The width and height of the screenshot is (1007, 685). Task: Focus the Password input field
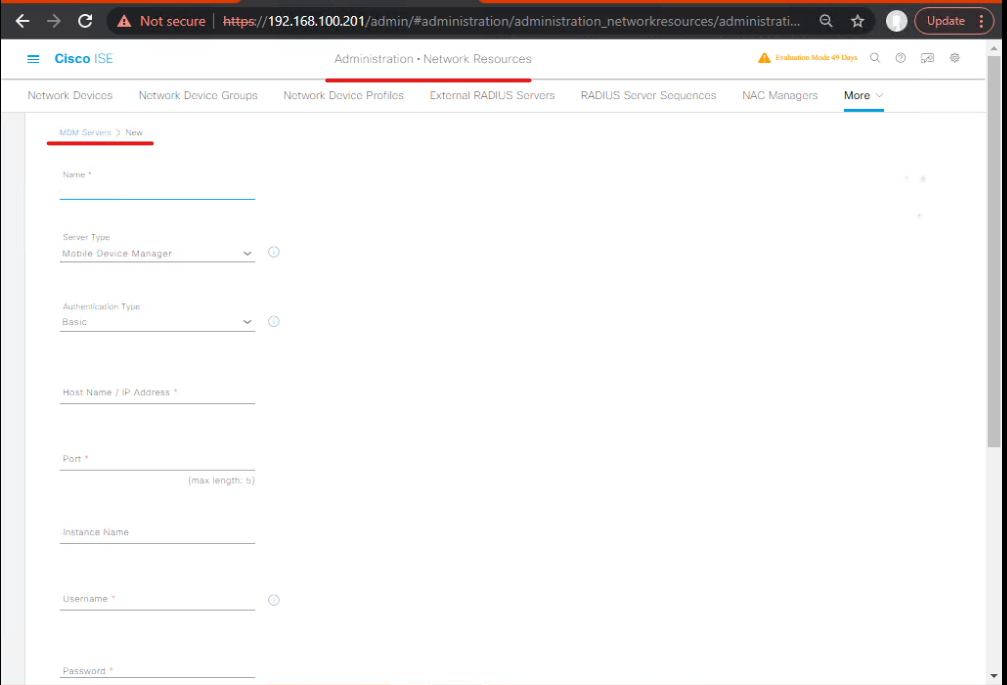click(157, 671)
